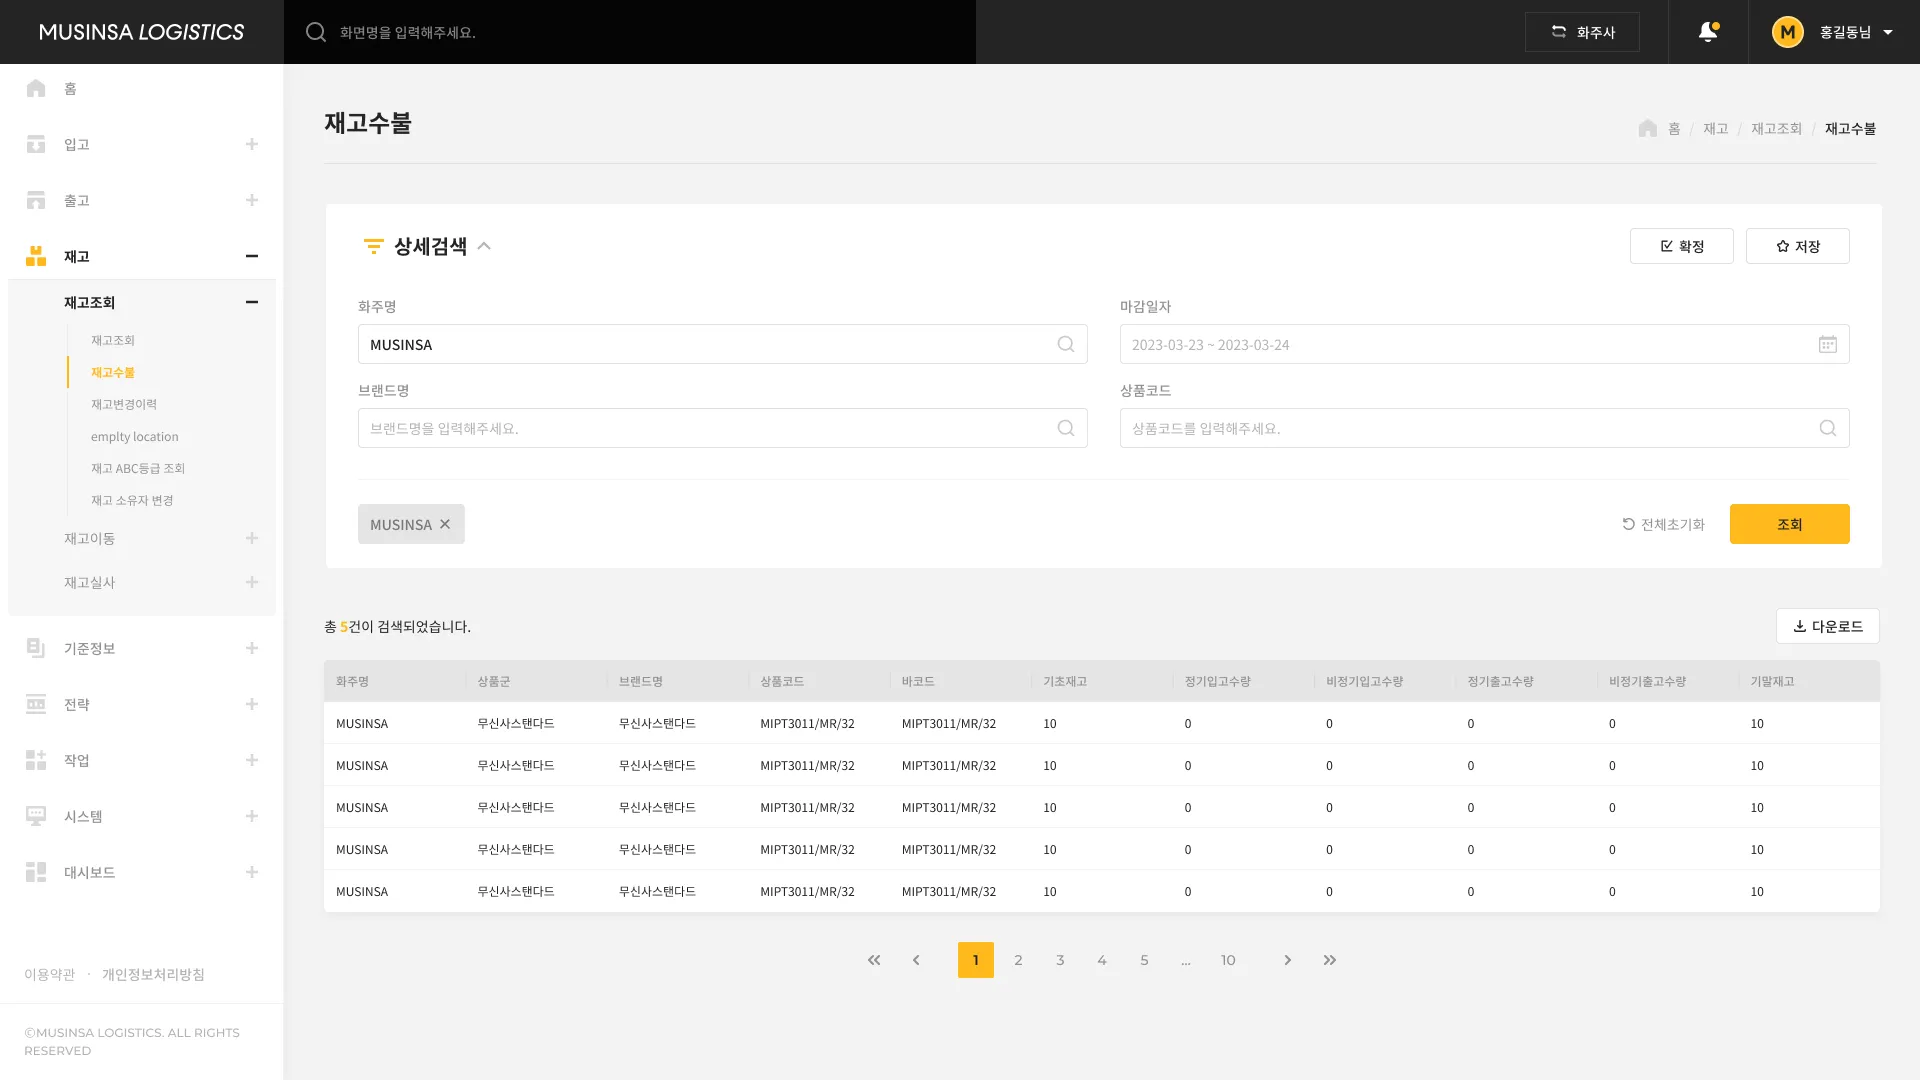This screenshot has width=1920, height=1080.
Task: Click search icon in 브랜드명 field
Action: [x=1066, y=428]
